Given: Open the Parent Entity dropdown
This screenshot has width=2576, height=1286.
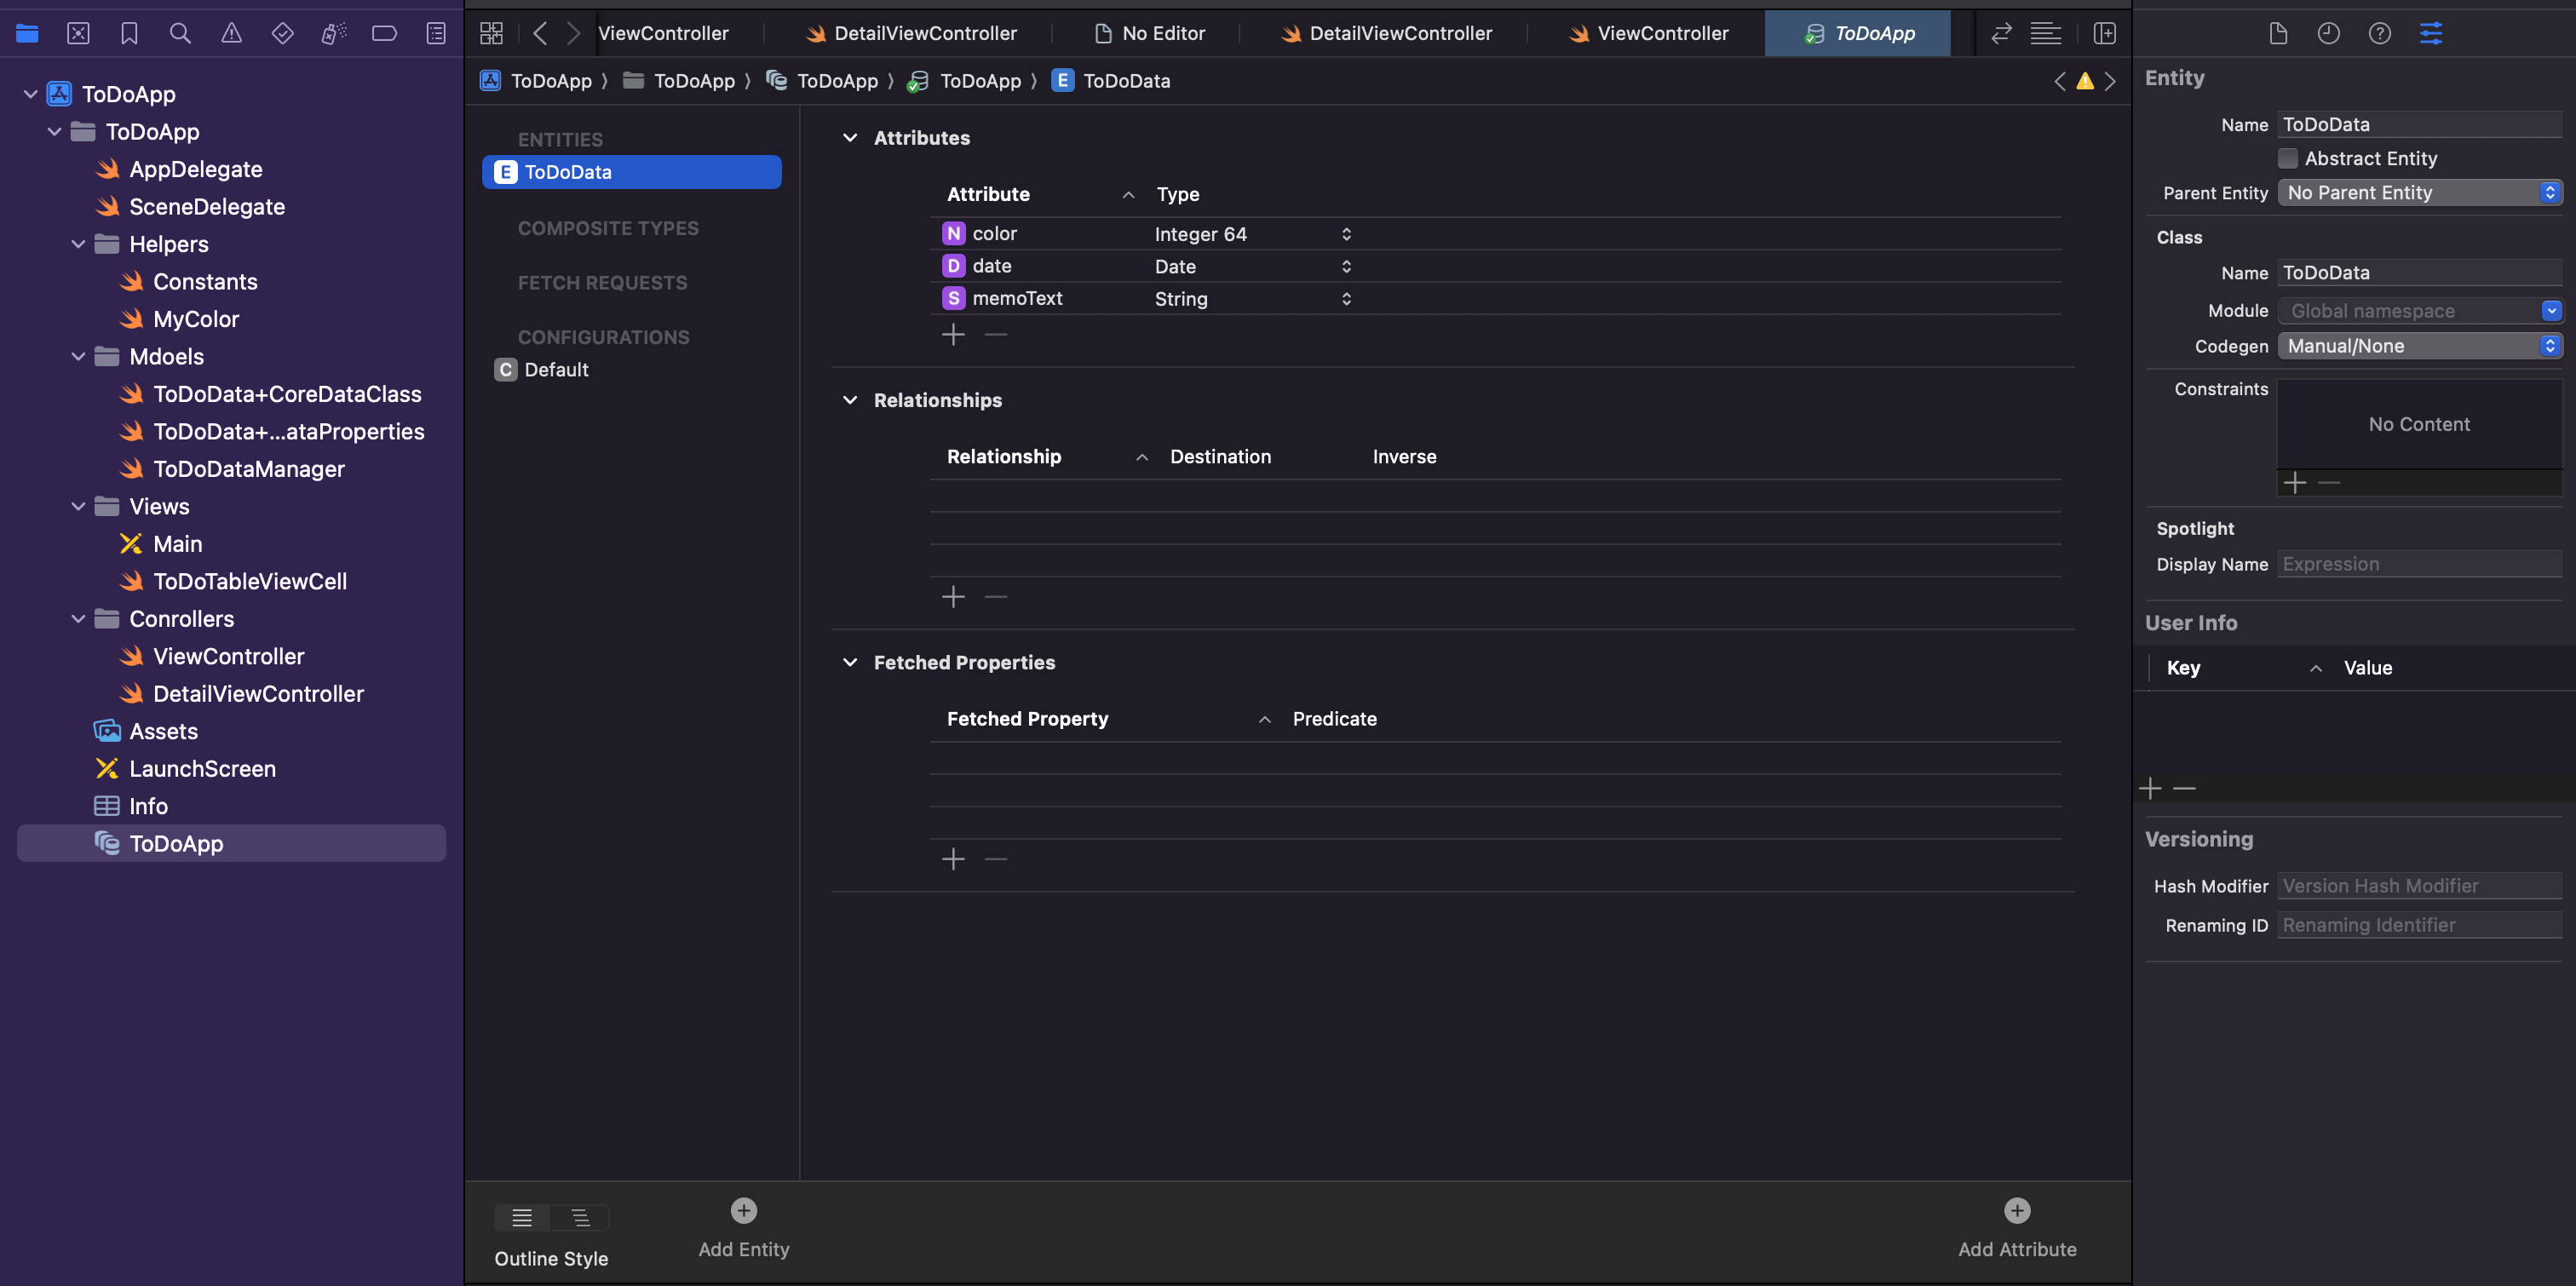Looking at the screenshot, I should click(2419, 192).
